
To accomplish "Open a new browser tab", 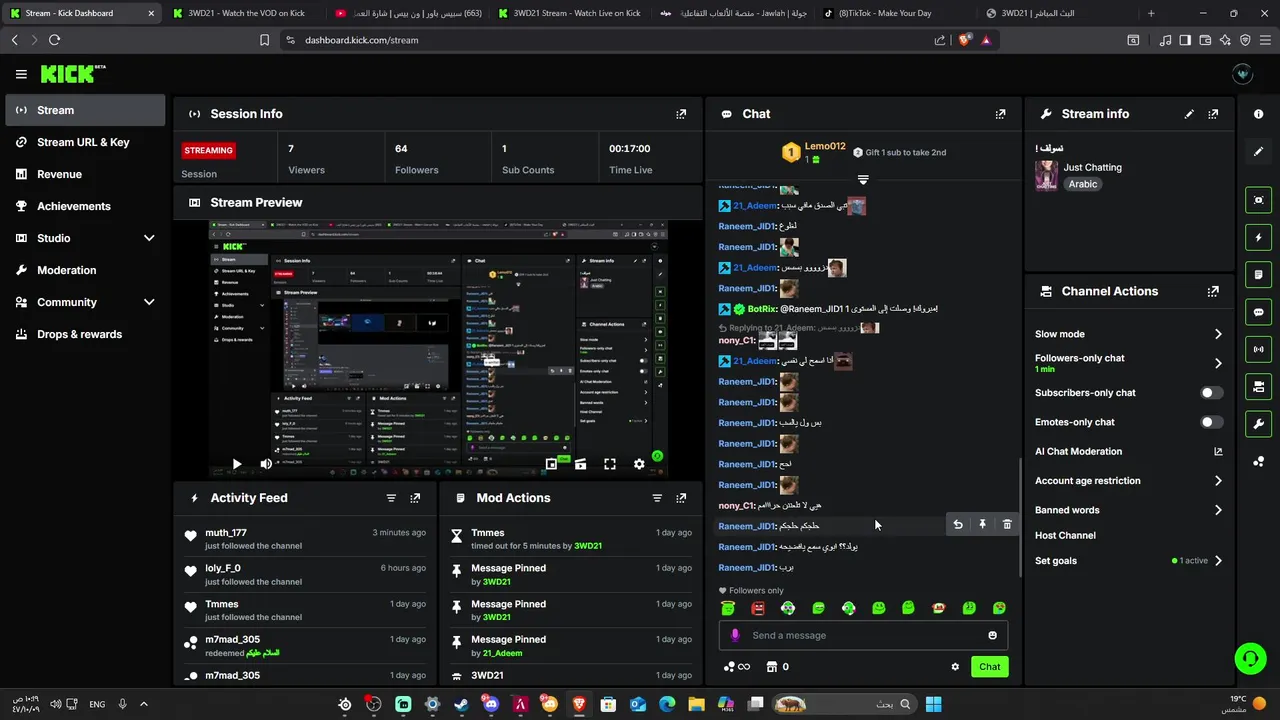I will pos(1151,13).
